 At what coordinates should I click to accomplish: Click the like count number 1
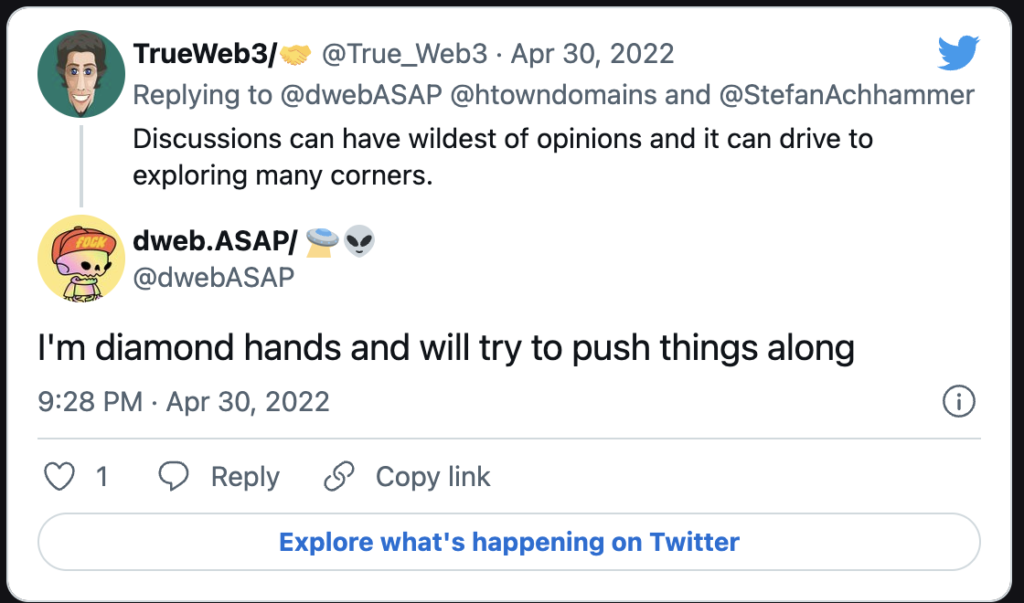102,477
